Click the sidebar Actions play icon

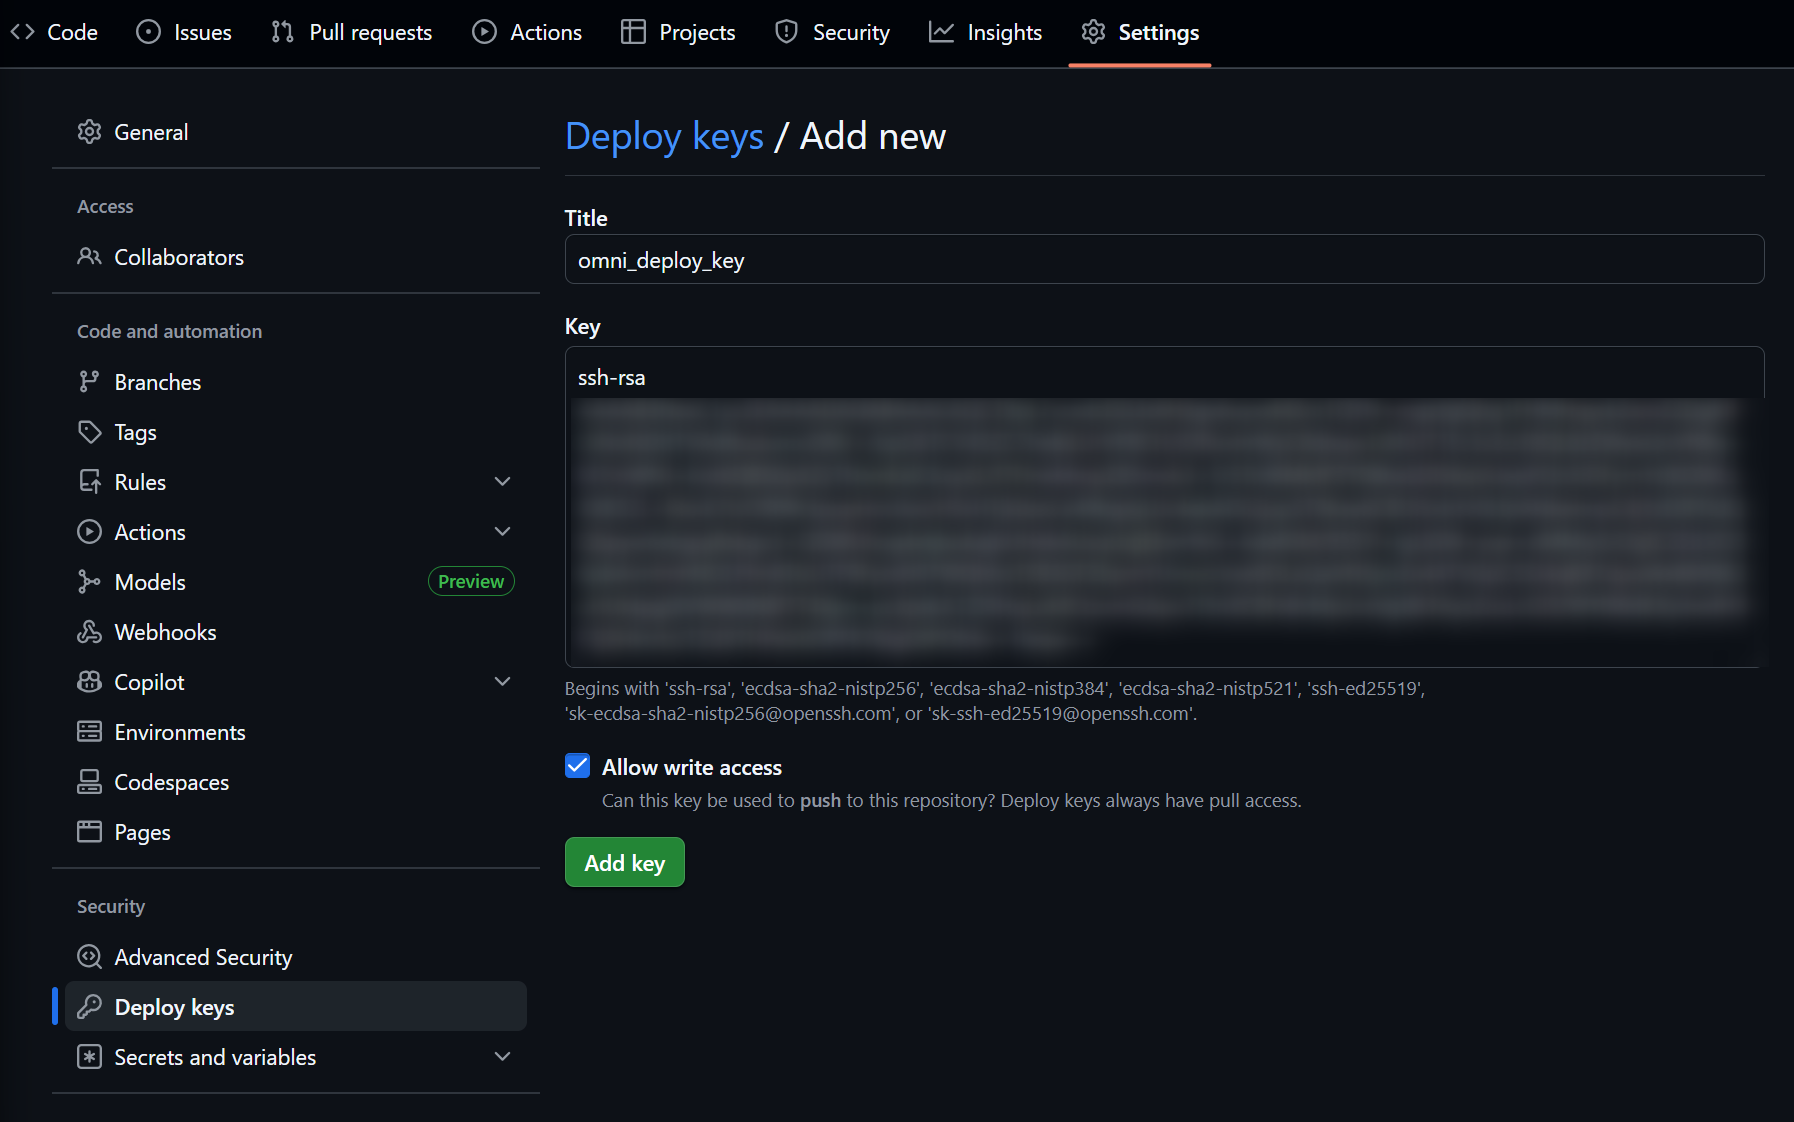coord(89,532)
